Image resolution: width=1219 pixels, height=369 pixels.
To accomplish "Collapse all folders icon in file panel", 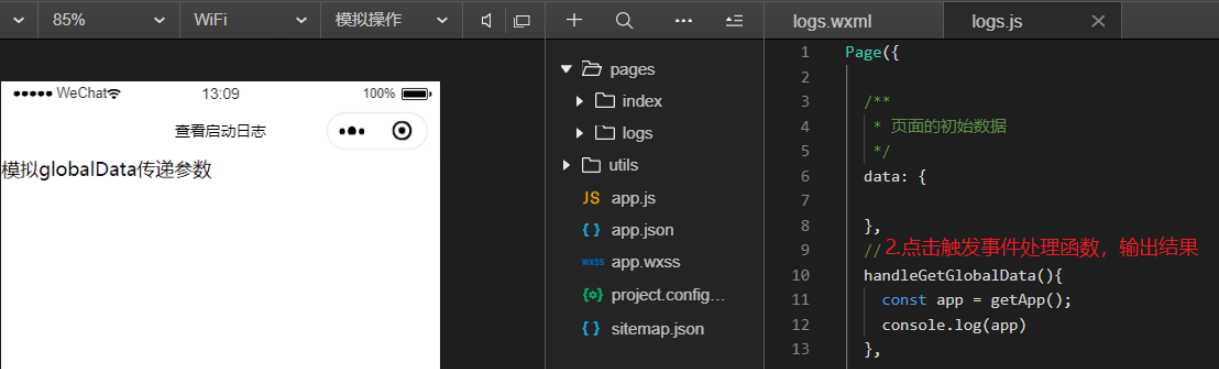I will pyautogui.click(x=734, y=20).
